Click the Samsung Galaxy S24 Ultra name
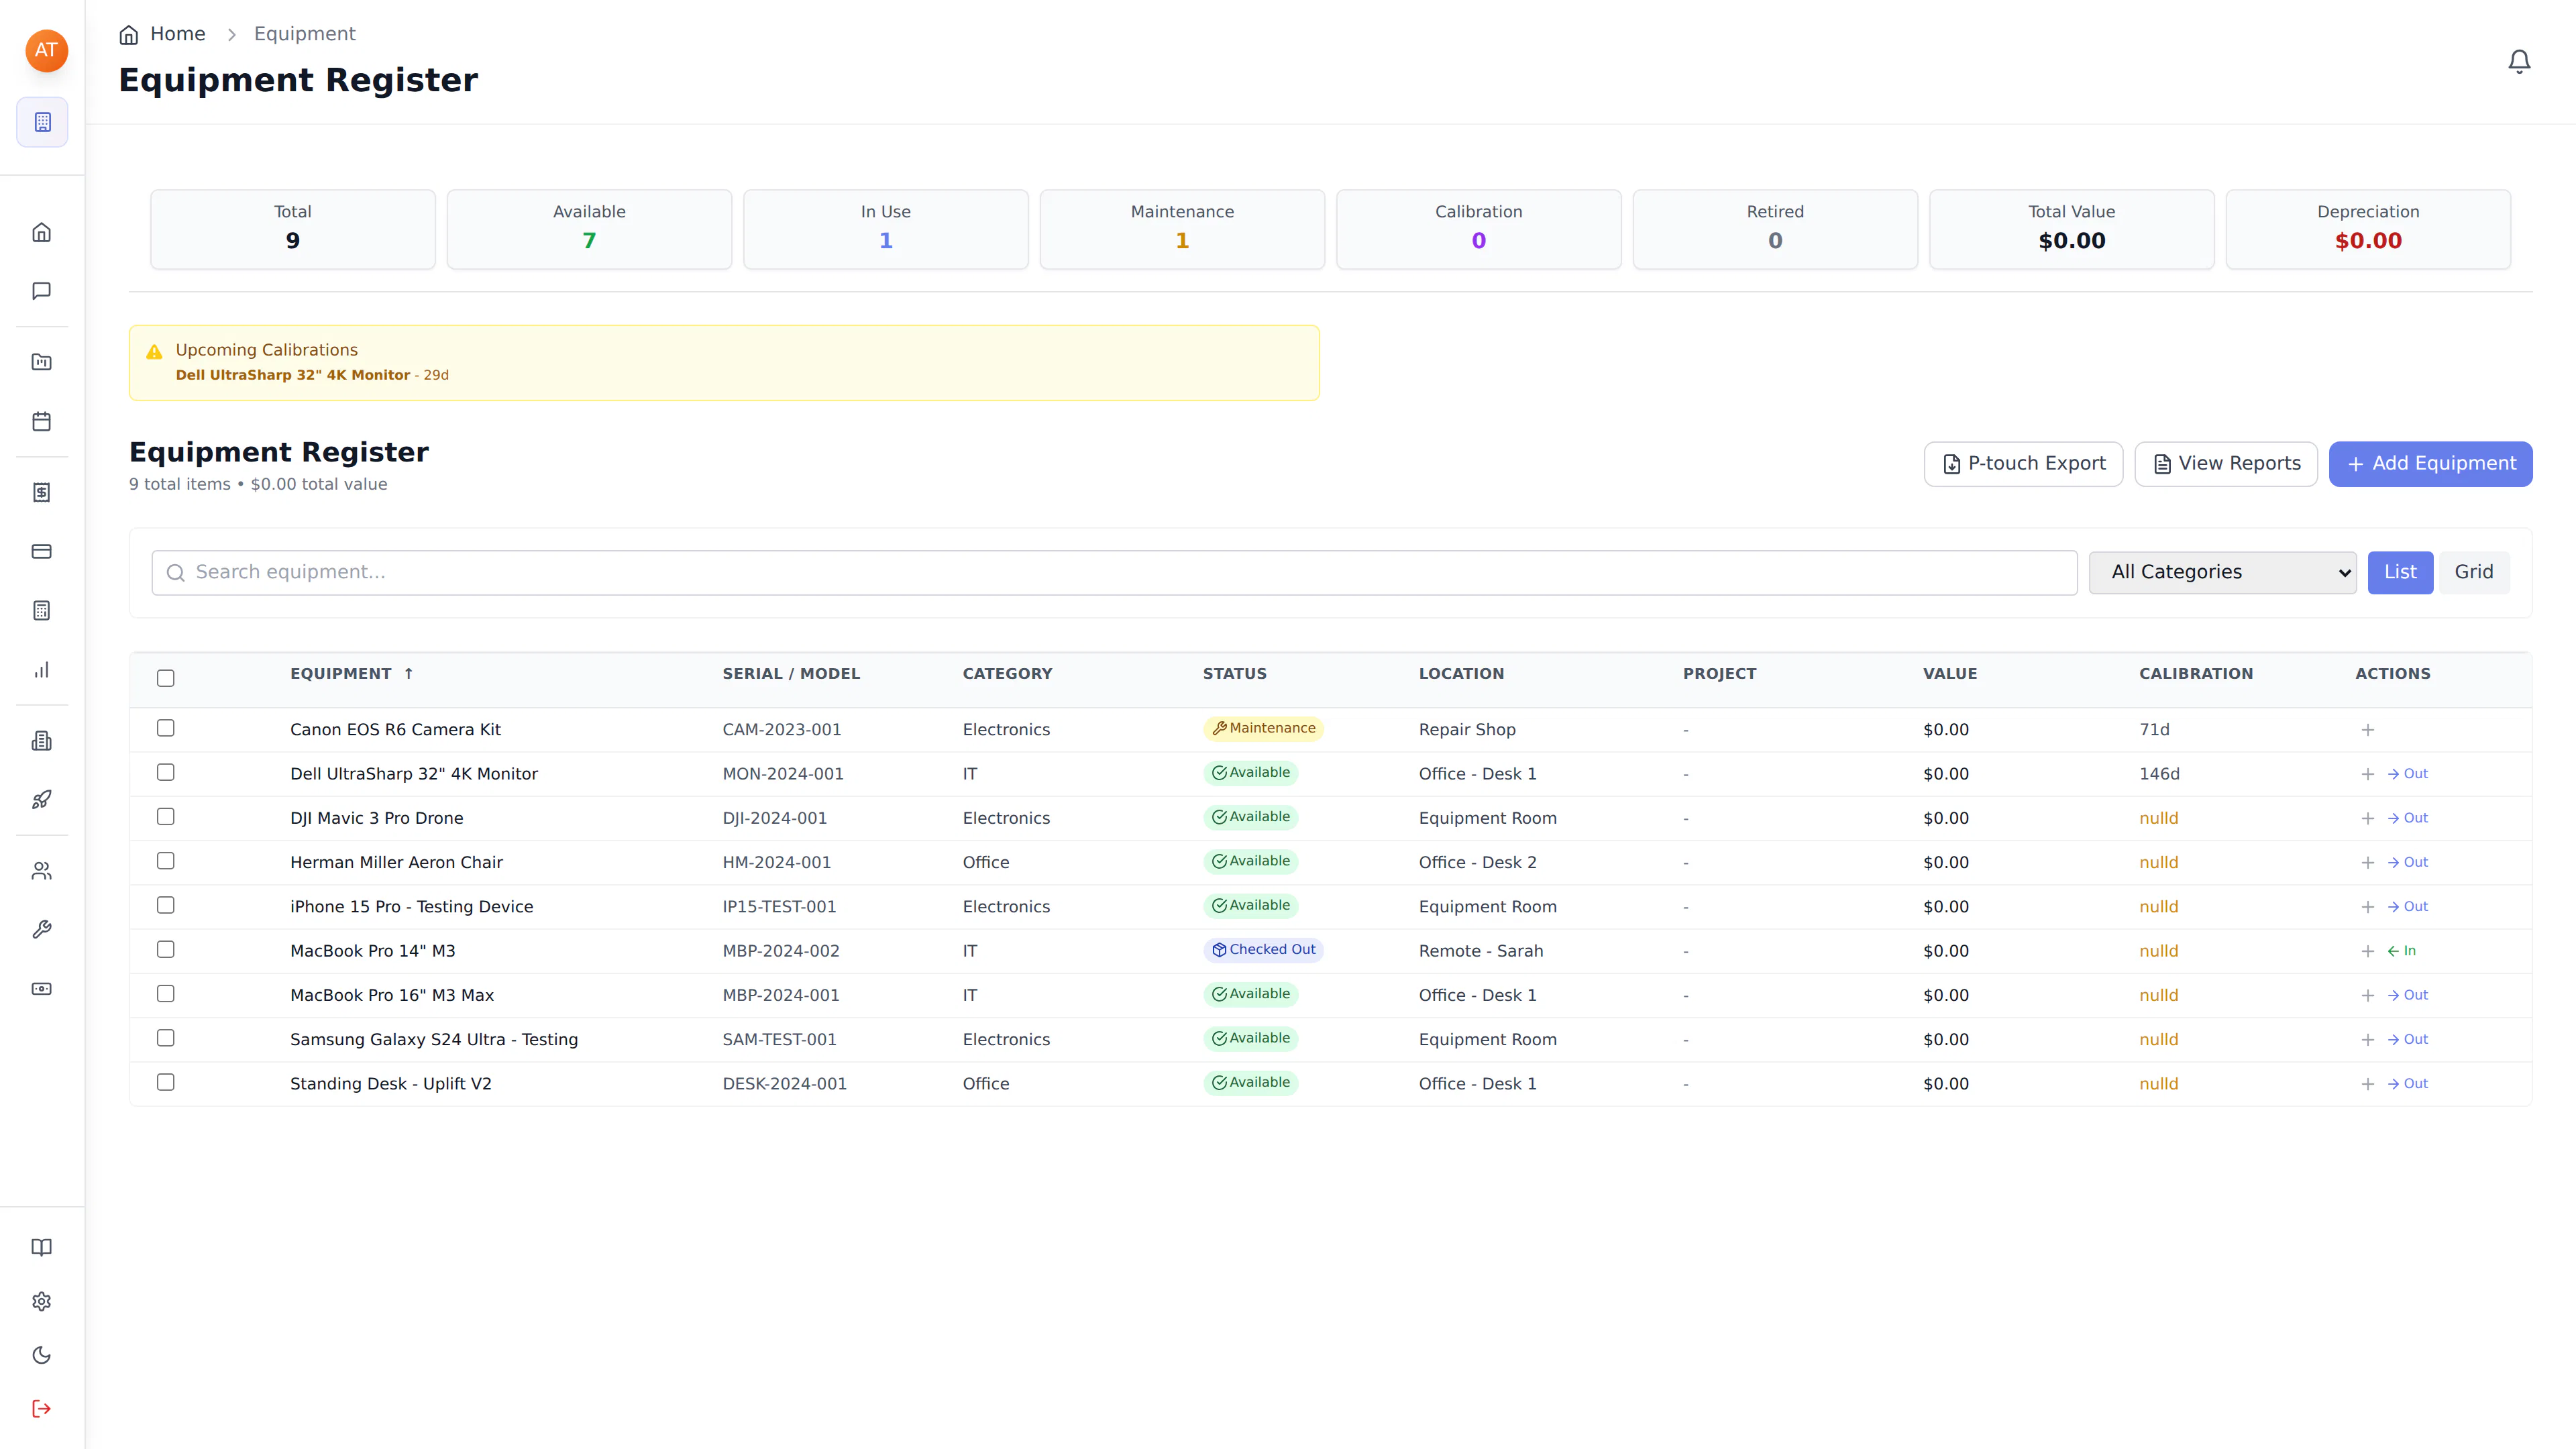Screen dimensions: 2576x1449 point(434,1040)
